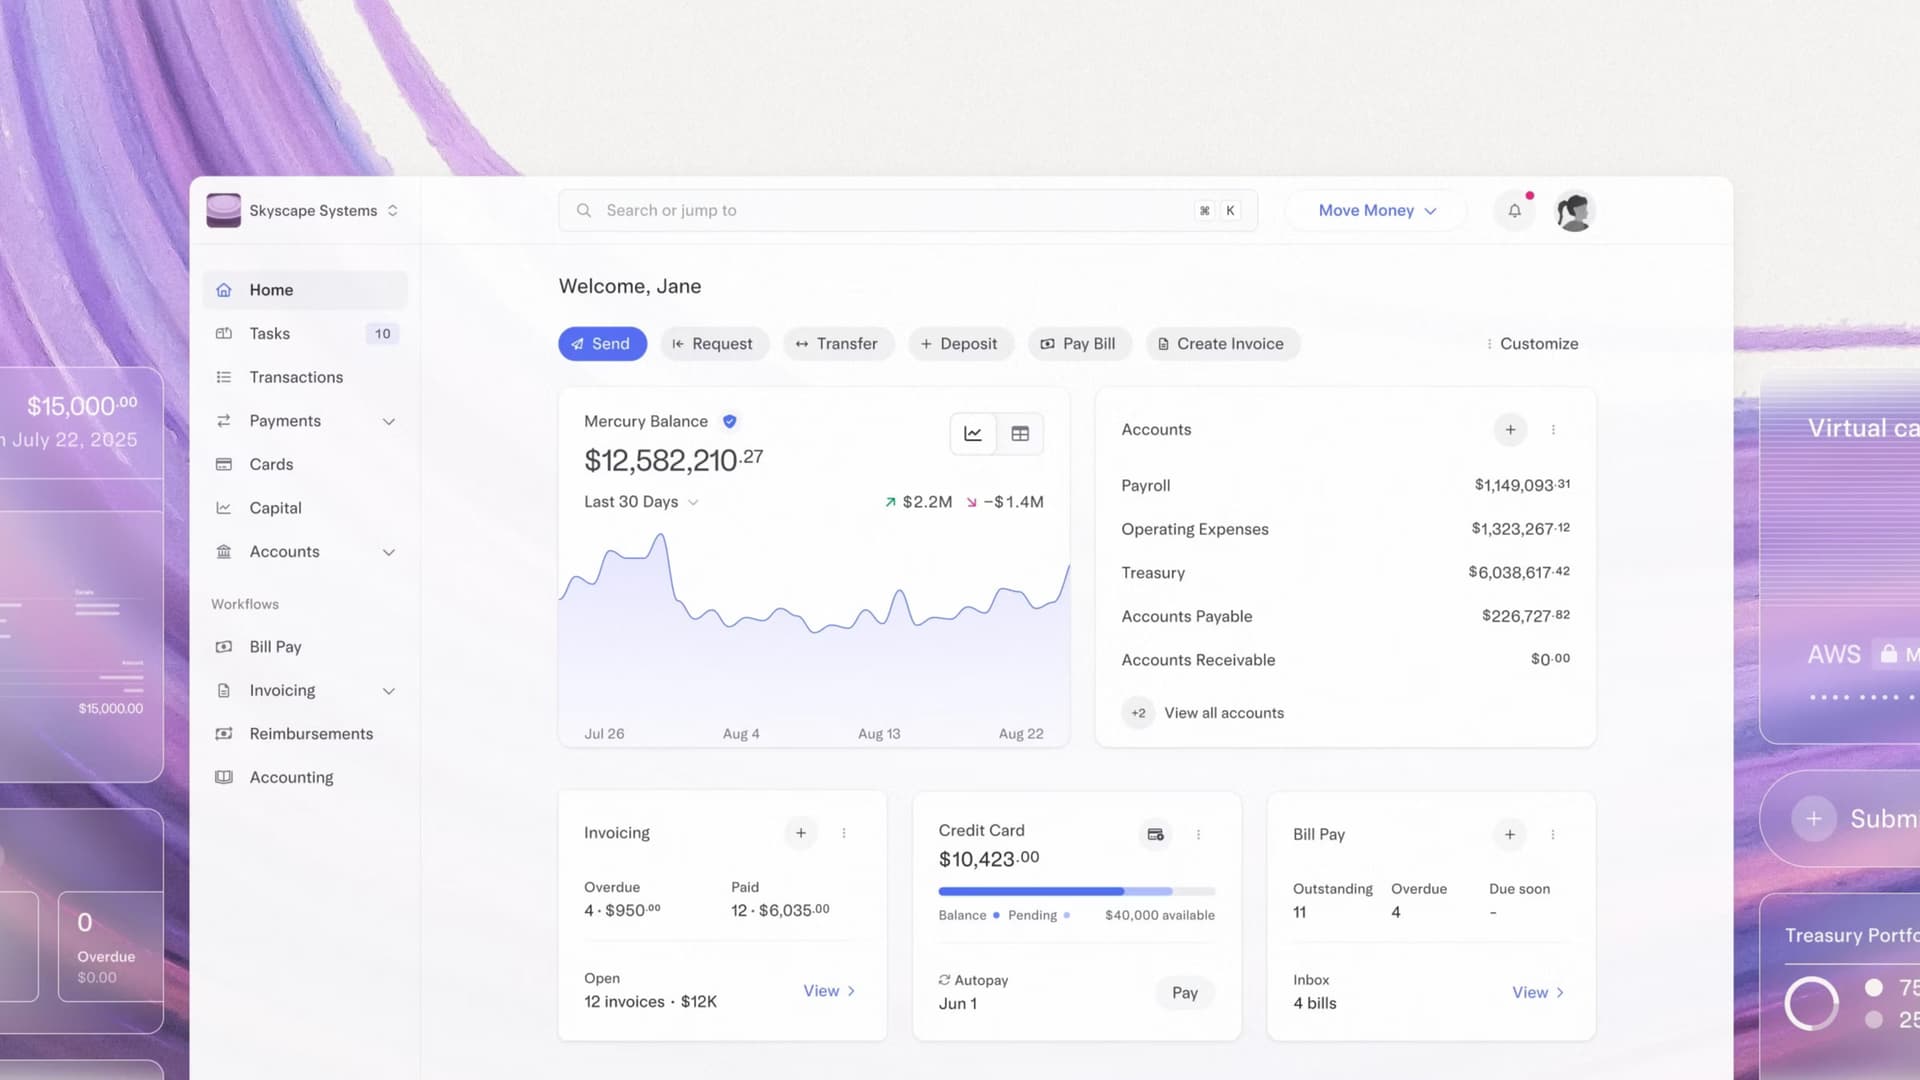Add a new account with plus icon

tap(1510, 430)
